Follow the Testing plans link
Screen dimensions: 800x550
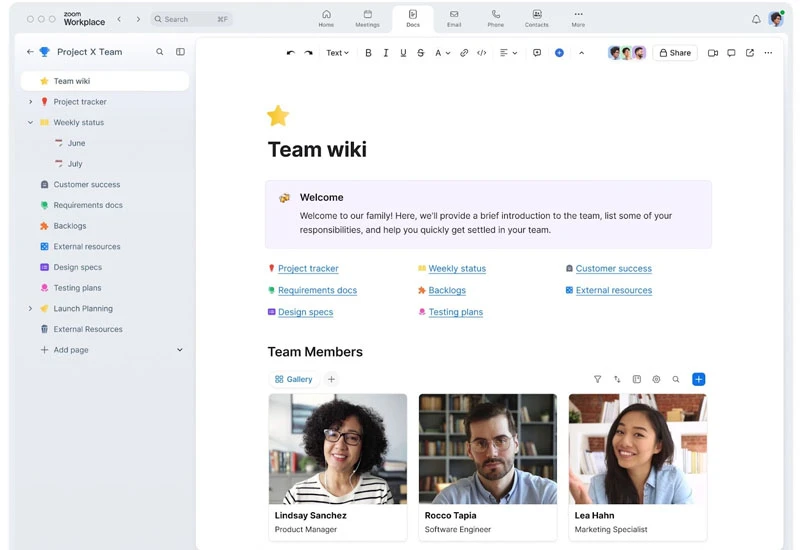(455, 312)
